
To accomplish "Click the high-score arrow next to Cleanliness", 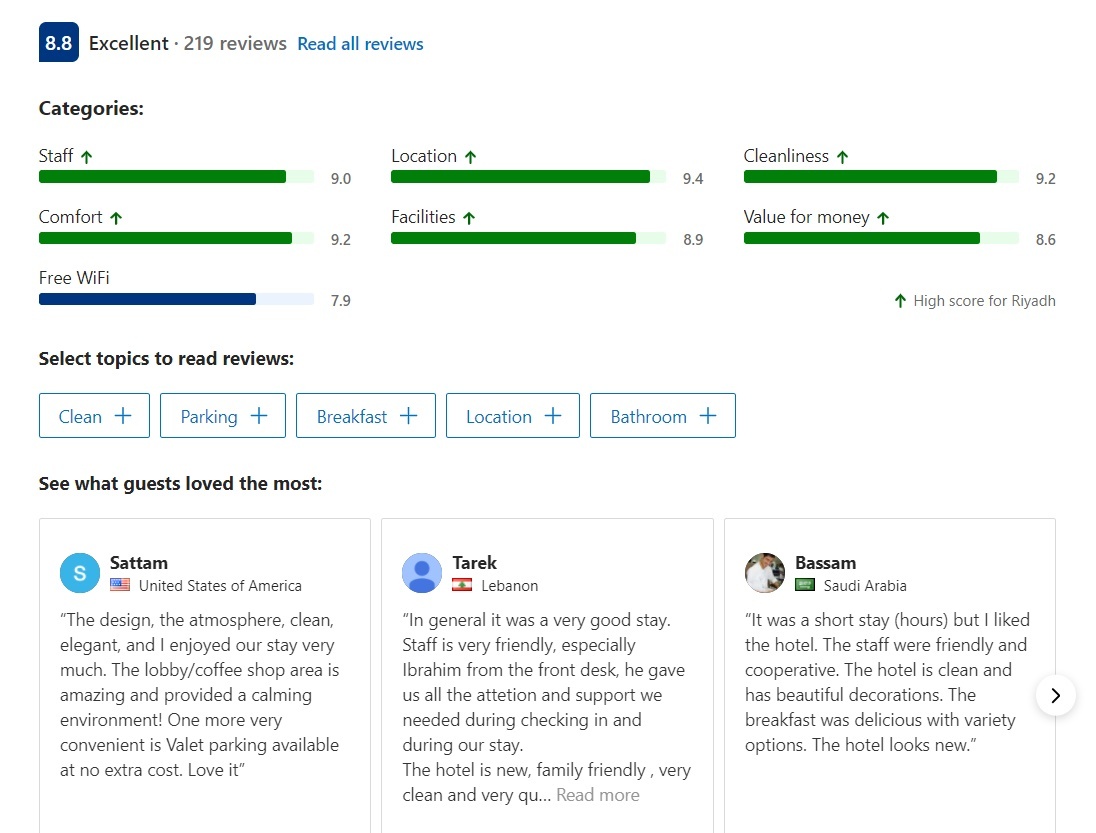I will pos(842,157).
